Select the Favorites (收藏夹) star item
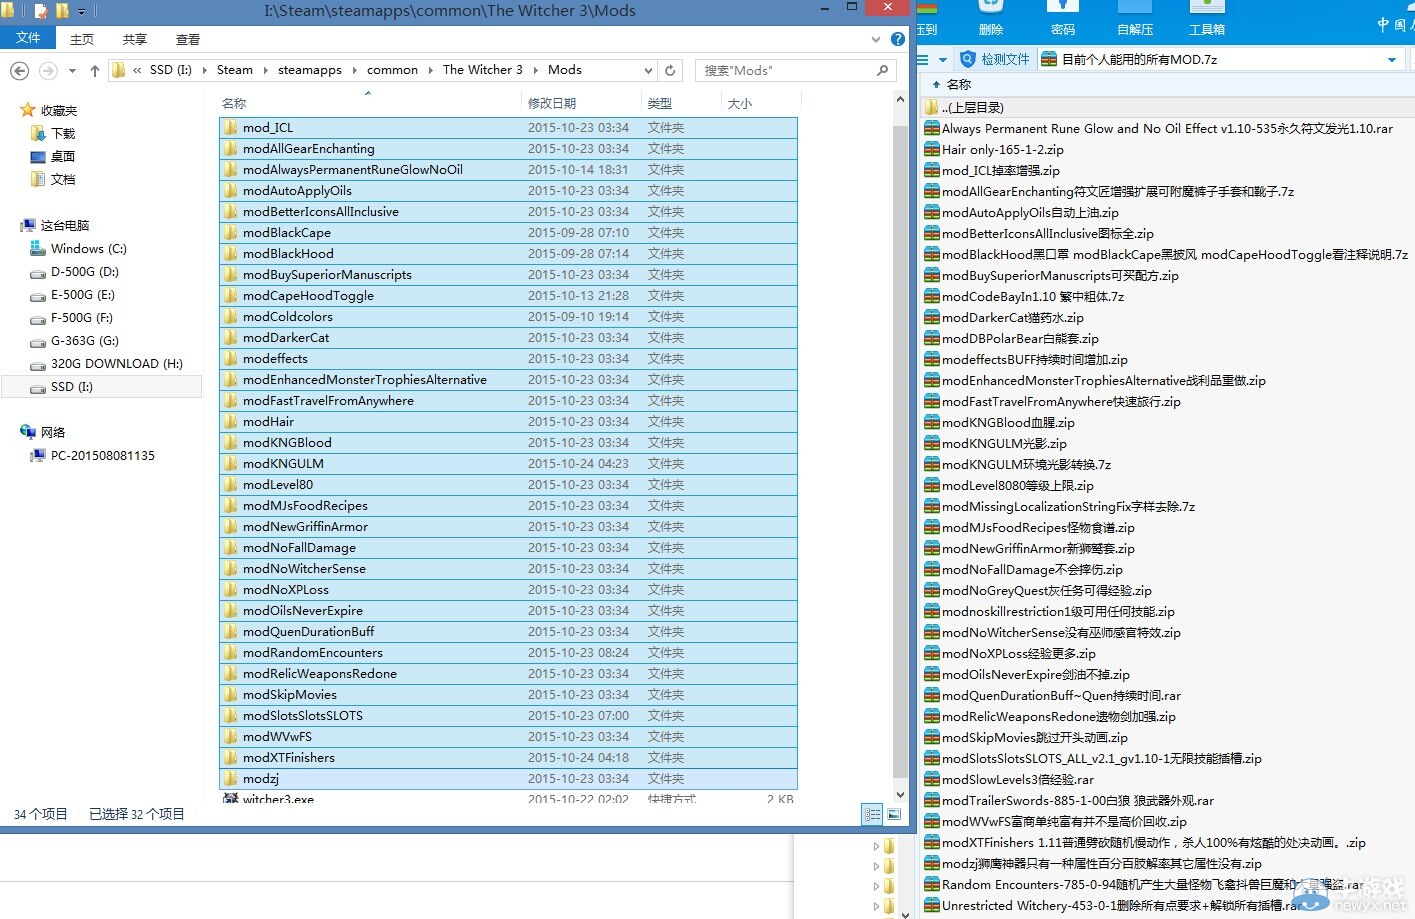The height and width of the screenshot is (919, 1415). (x=48, y=110)
